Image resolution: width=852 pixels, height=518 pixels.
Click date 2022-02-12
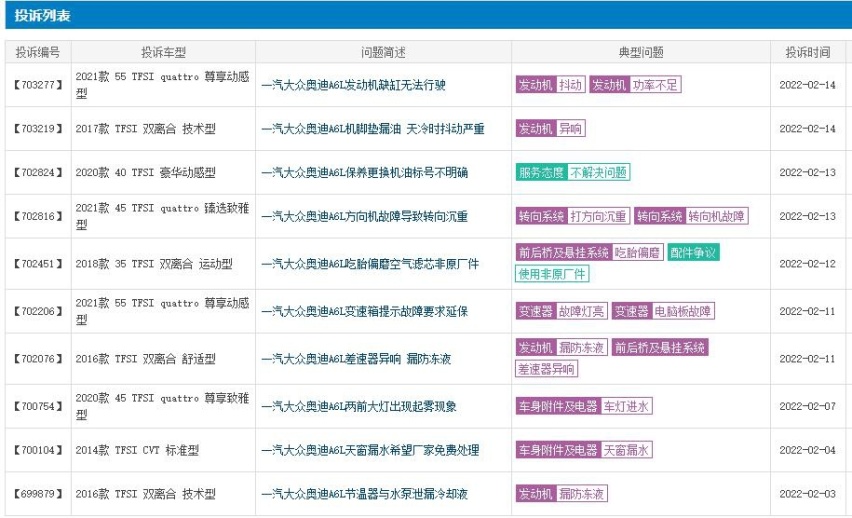(807, 264)
